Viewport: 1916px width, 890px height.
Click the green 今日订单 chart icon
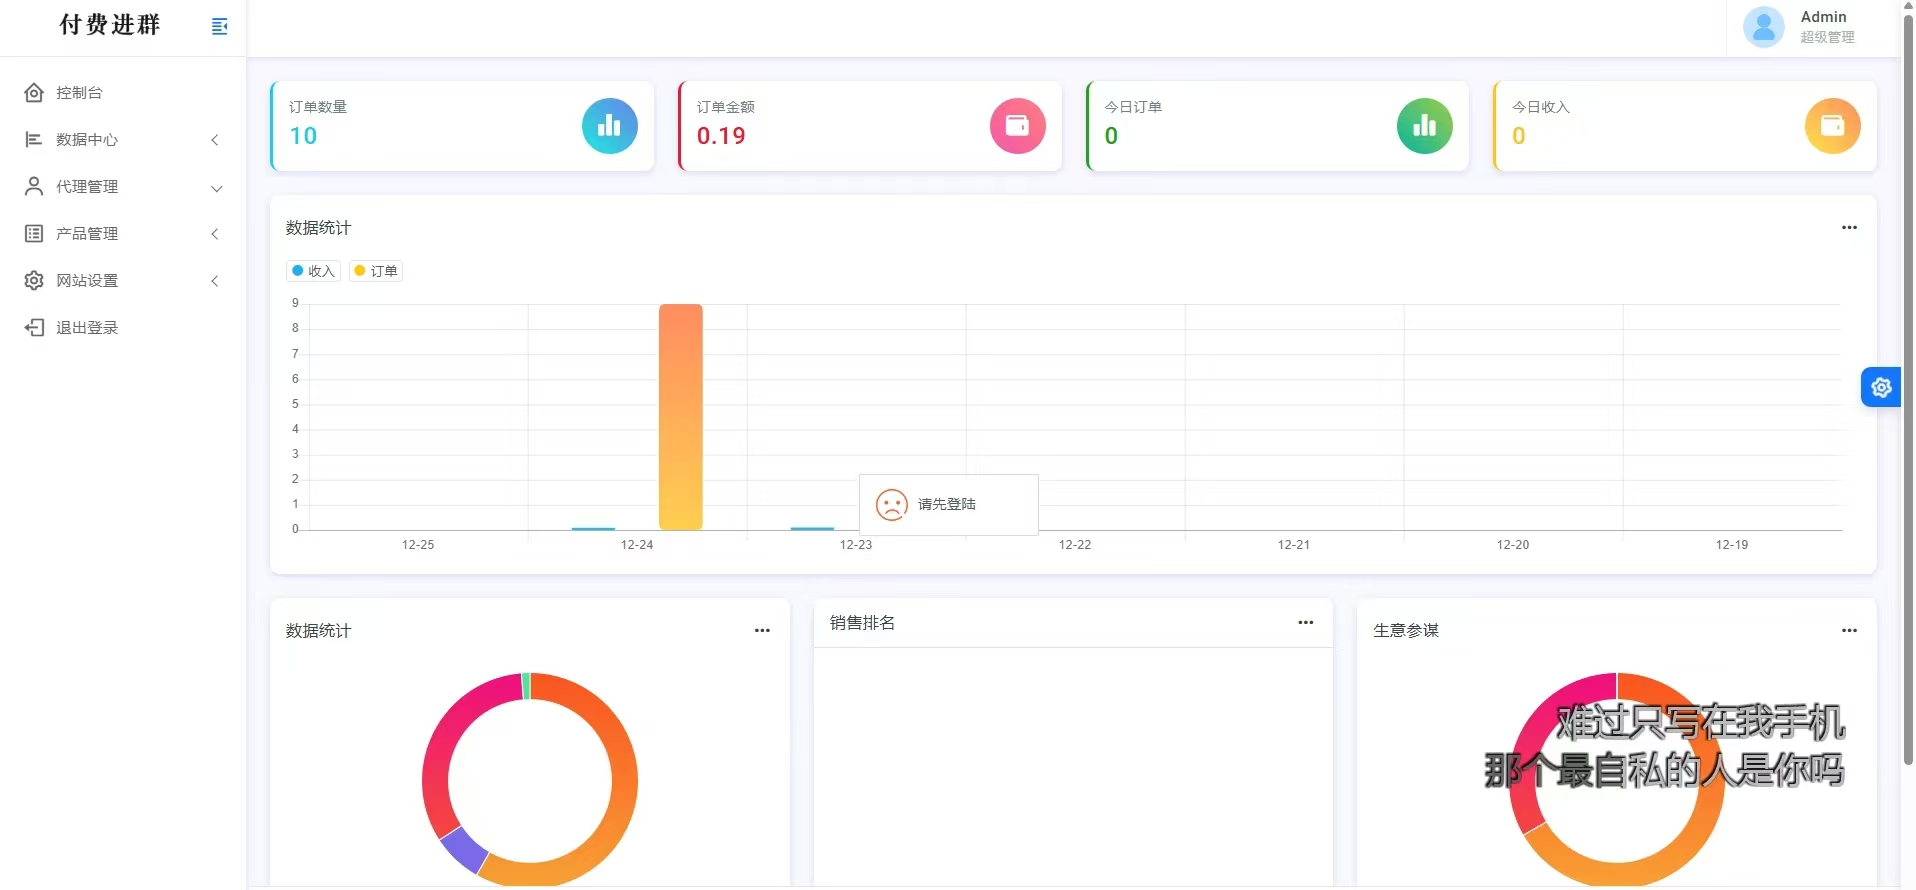click(1424, 126)
